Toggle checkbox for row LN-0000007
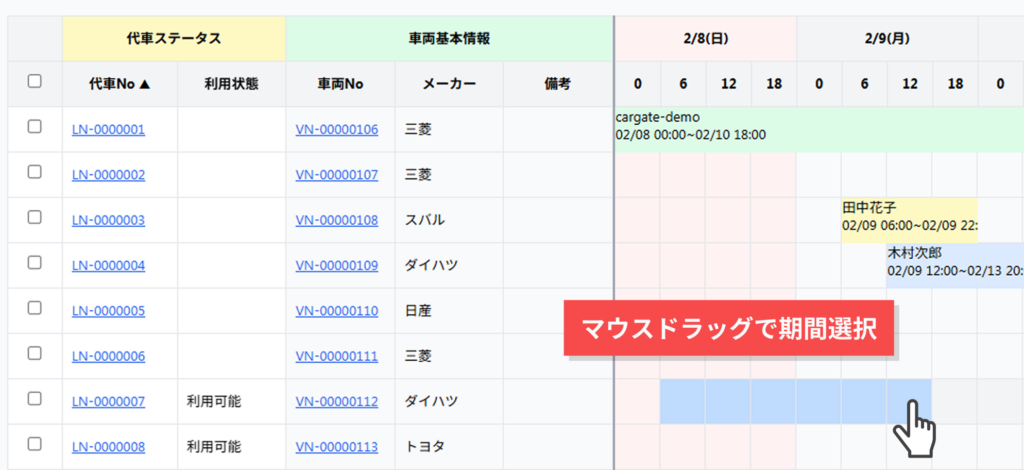This screenshot has height=470, width=1024. tap(34, 399)
